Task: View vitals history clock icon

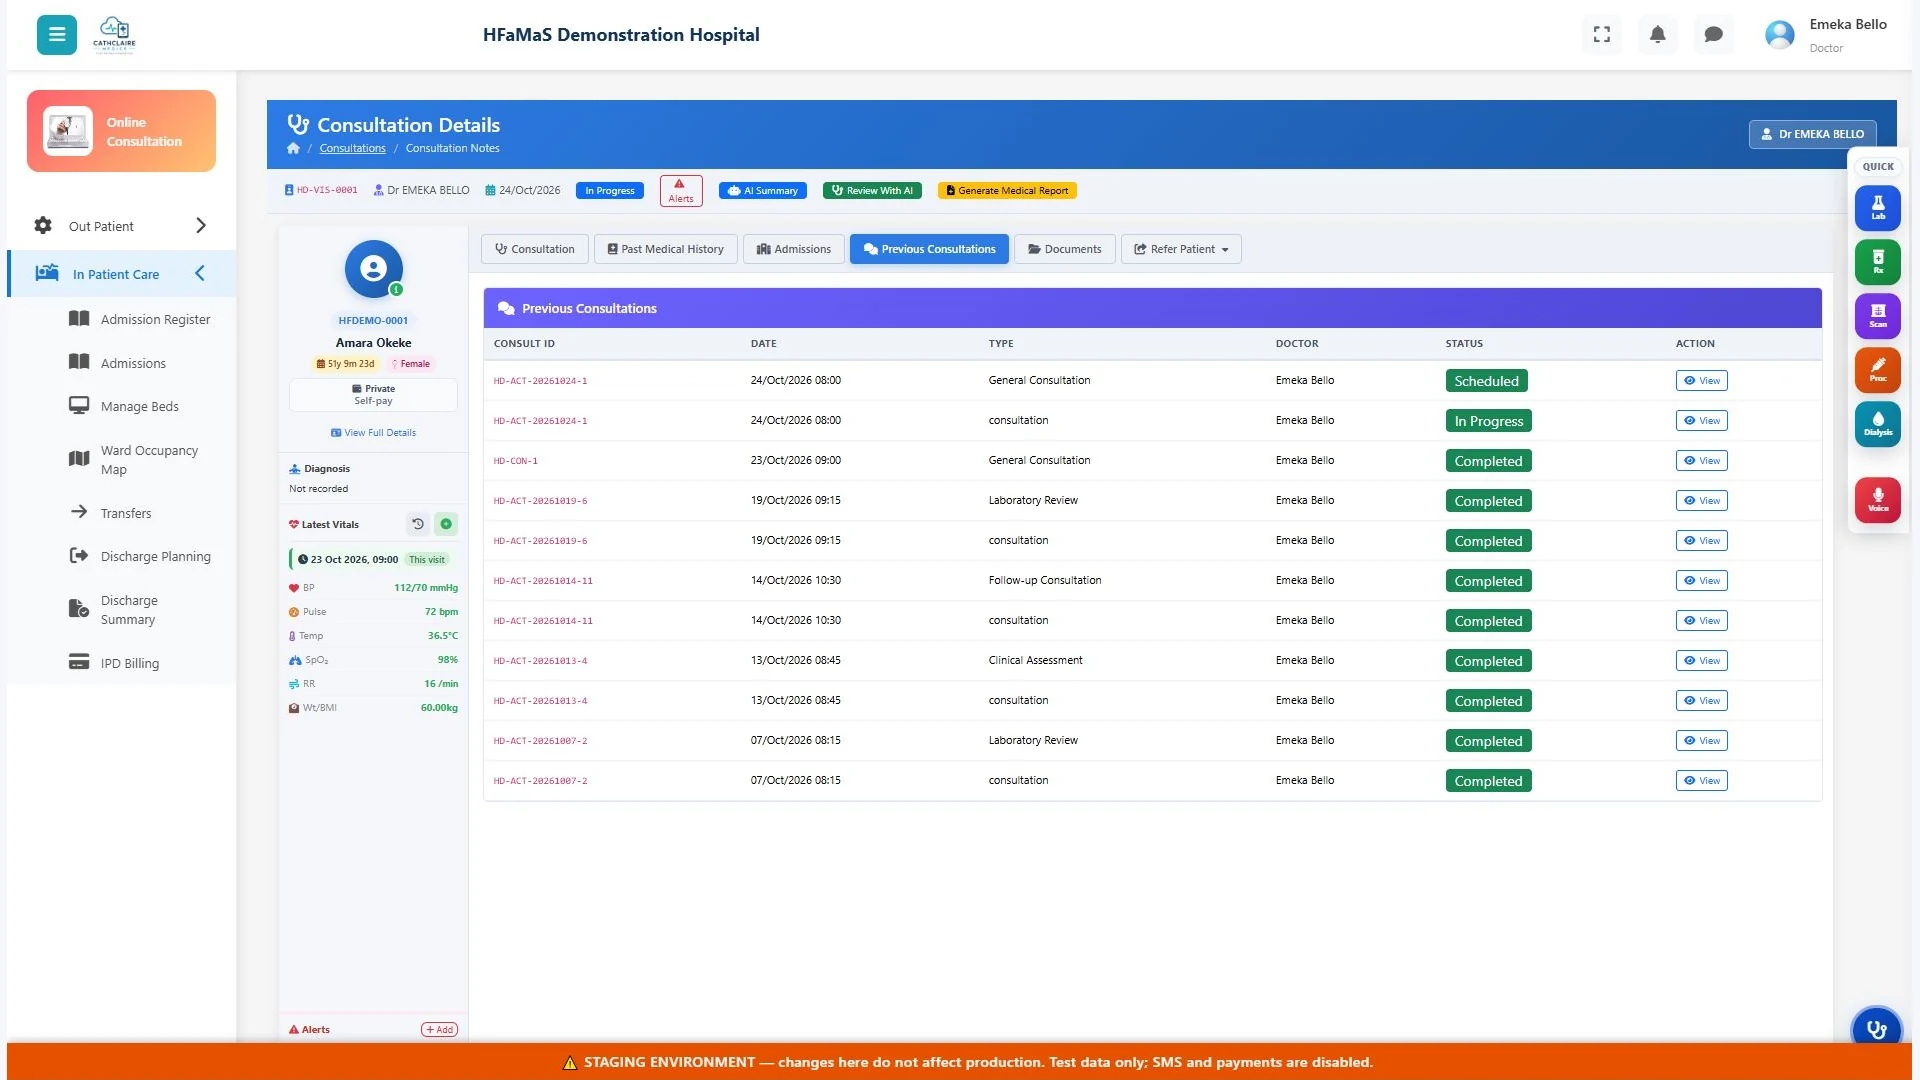Action: click(x=418, y=524)
